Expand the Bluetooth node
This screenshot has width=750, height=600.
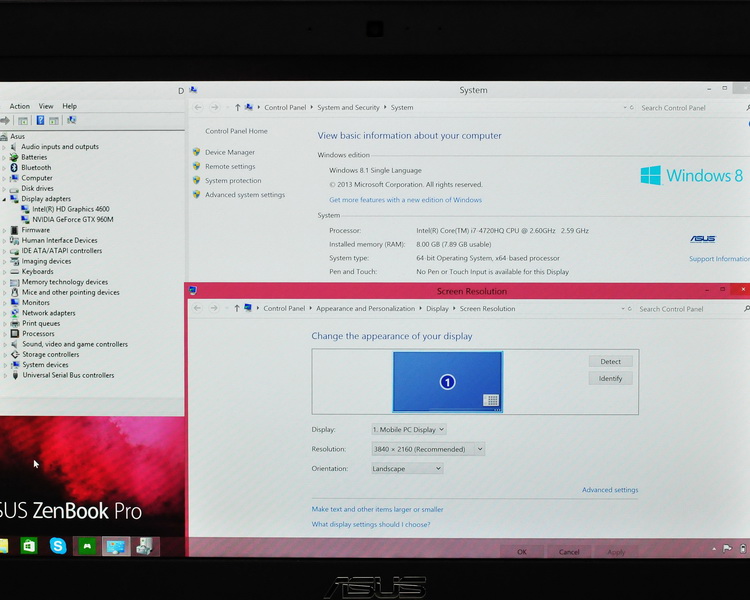tap(4, 168)
